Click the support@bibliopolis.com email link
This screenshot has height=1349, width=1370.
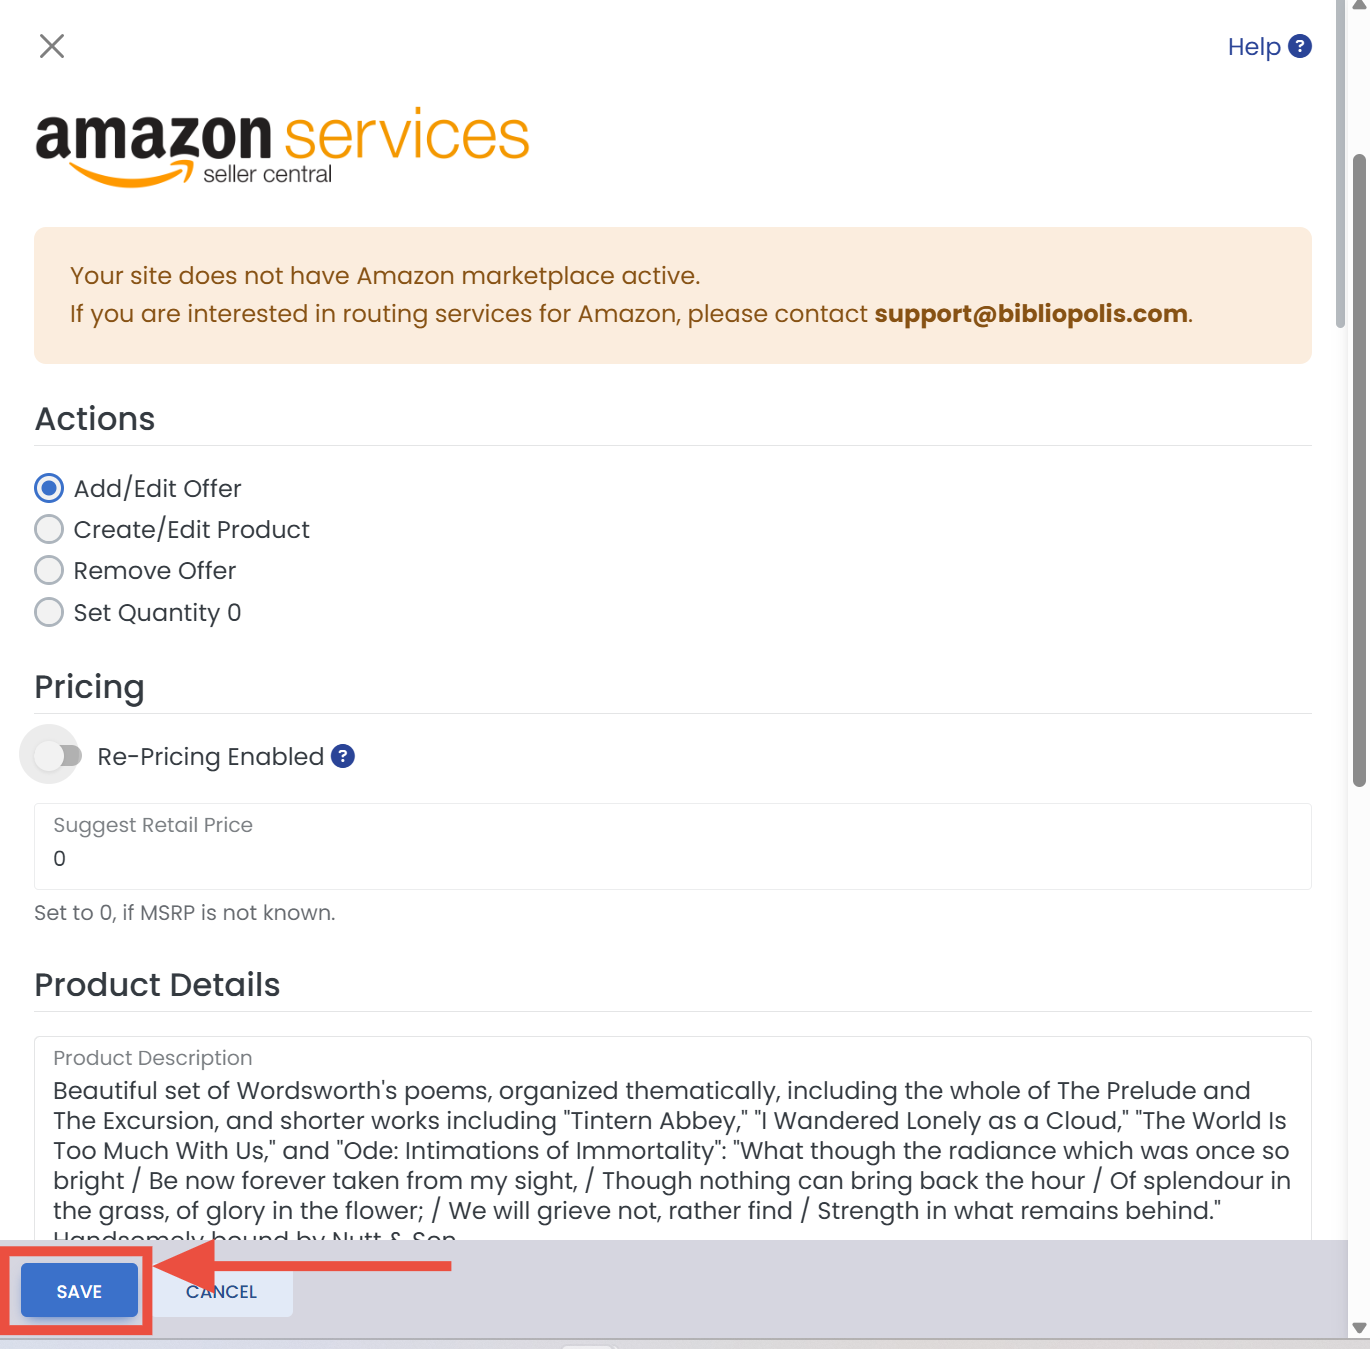1031,314
